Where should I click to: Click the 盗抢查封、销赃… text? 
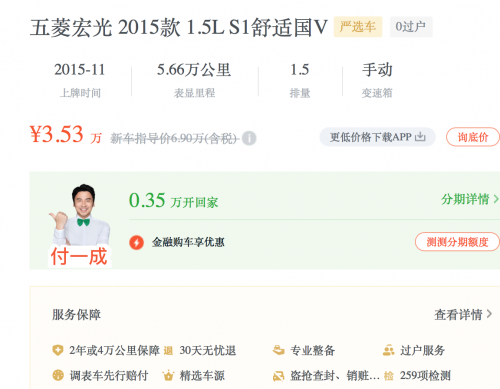click(x=335, y=376)
